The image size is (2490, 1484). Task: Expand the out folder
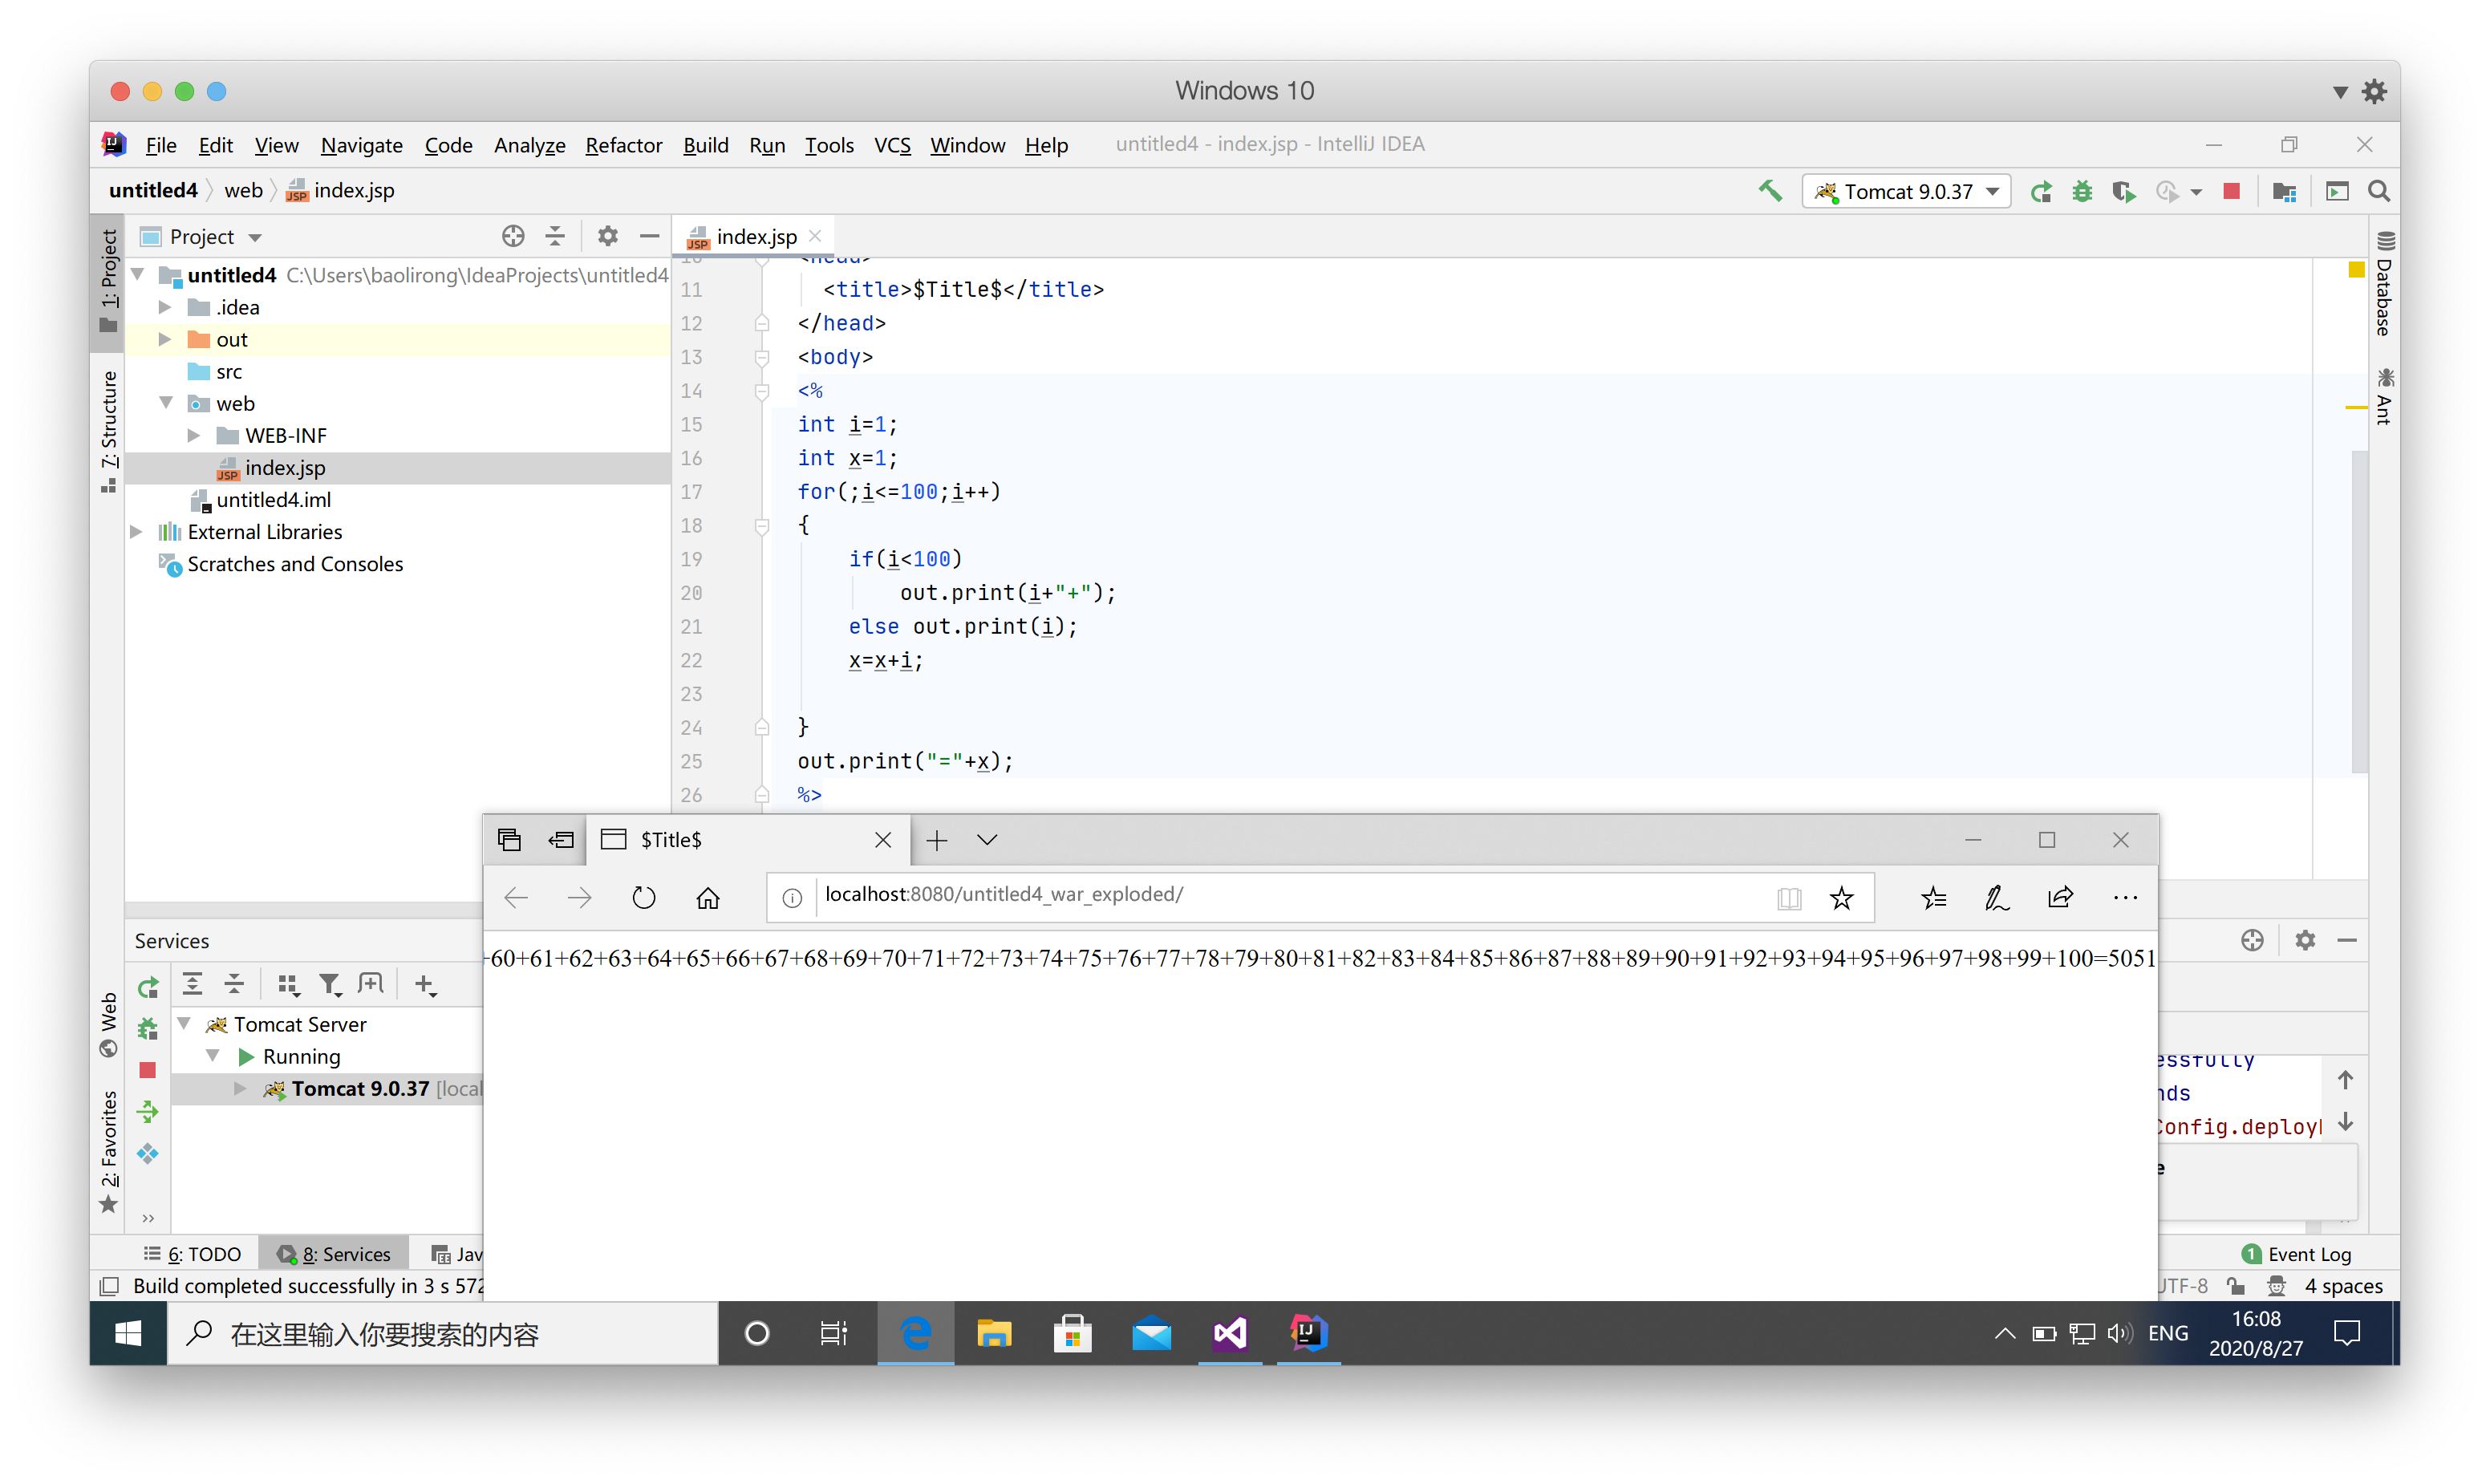(x=165, y=339)
